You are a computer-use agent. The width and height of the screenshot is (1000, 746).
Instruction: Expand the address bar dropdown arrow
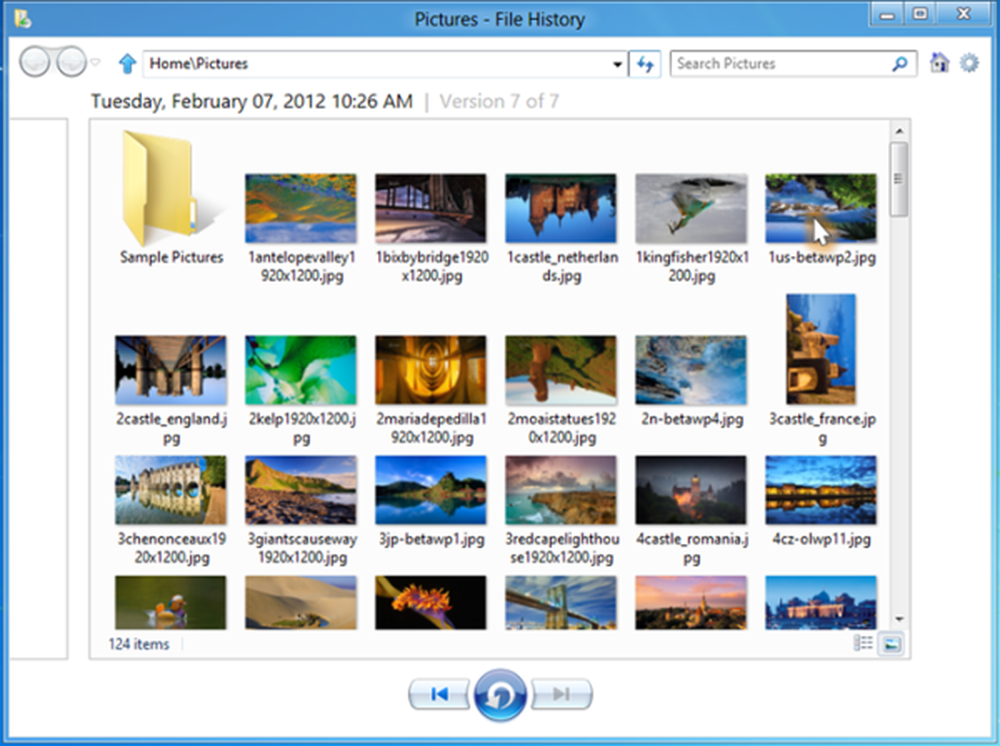point(617,64)
